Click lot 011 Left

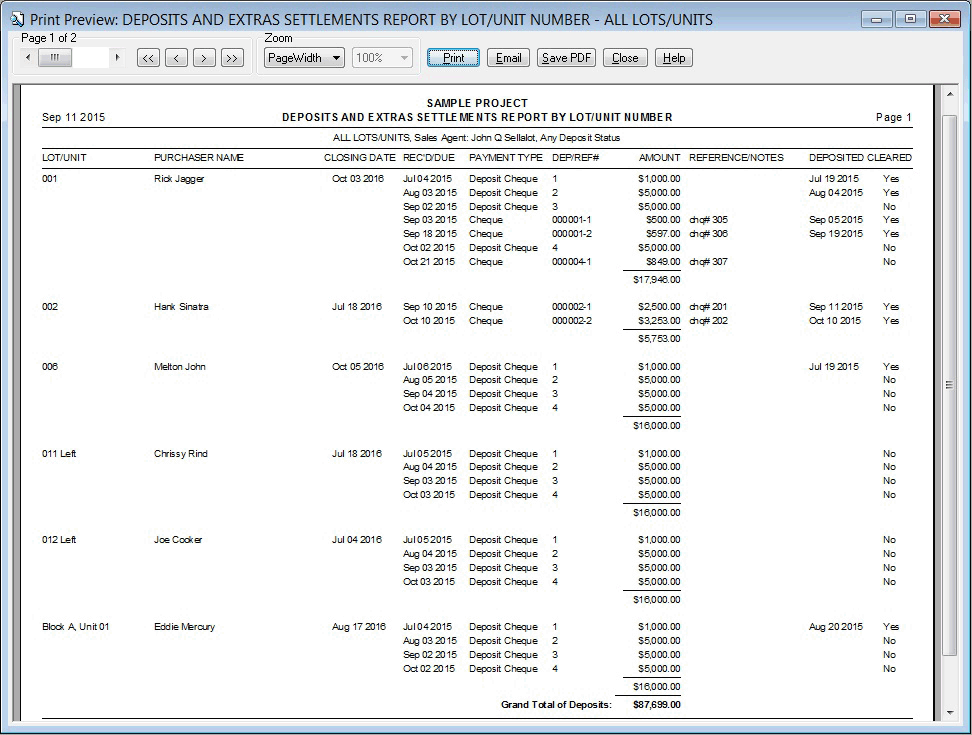point(59,454)
